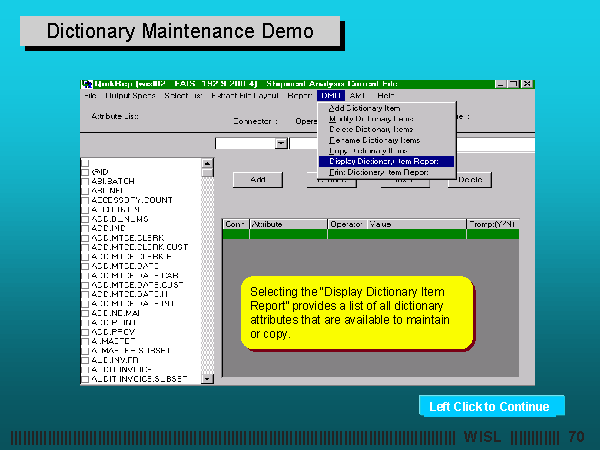Click the attribute list vertical scrollbar track
Viewport: 600px width, 450px height.
pos(208,280)
